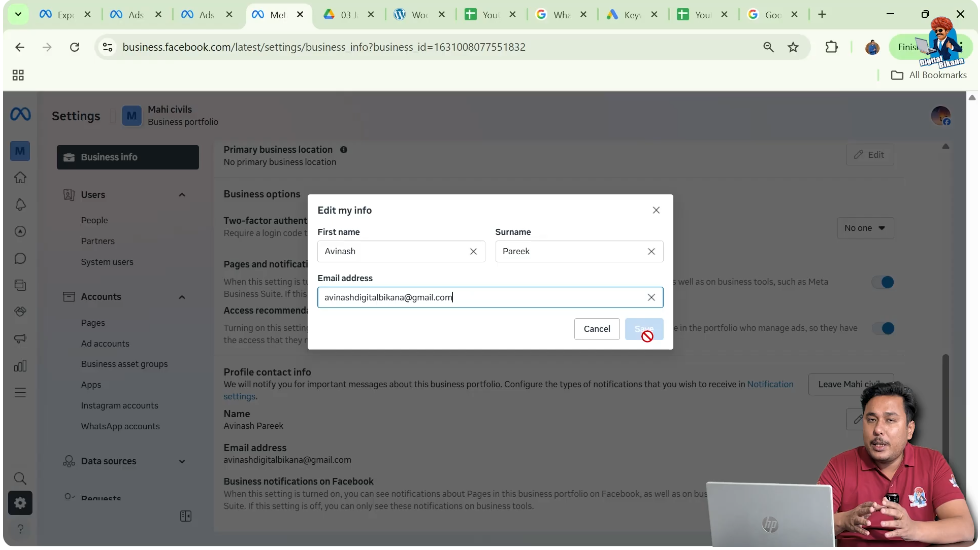Toggle the Access recommendations switch

tap(883, 328)
